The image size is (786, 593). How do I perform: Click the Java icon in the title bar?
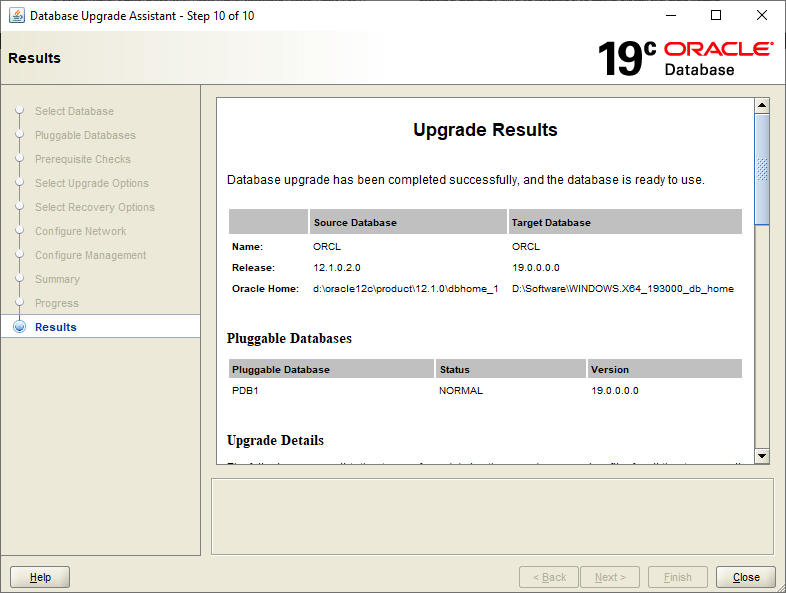17,16
